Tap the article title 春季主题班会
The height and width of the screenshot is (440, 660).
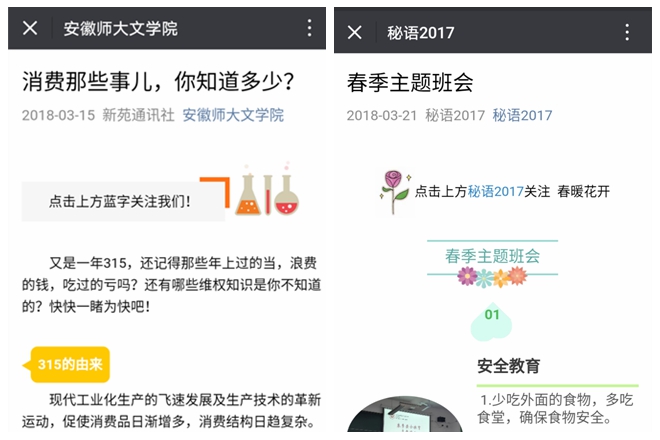click(410, 82)
